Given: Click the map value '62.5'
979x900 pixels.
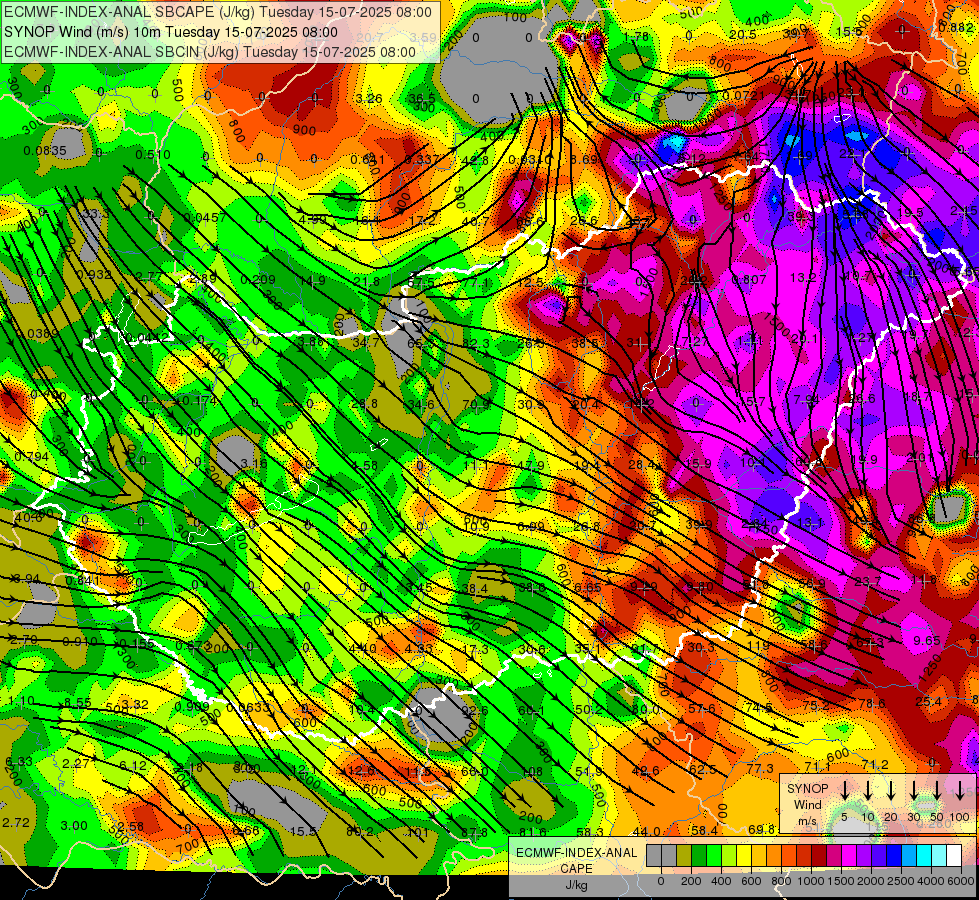Looking at the screenshot, I should click(x=703, y=769).
